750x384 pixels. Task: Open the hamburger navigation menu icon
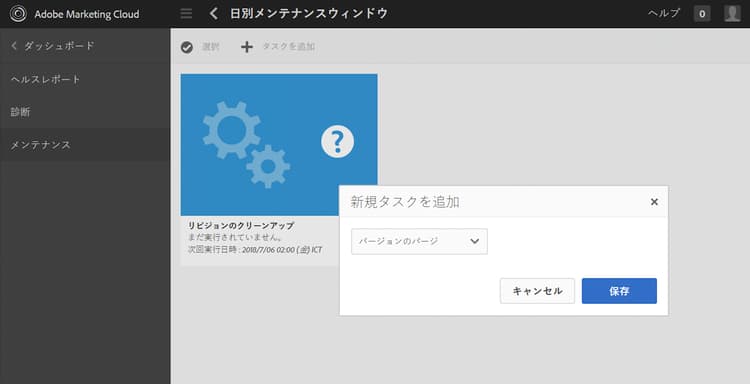click(186, 14)
